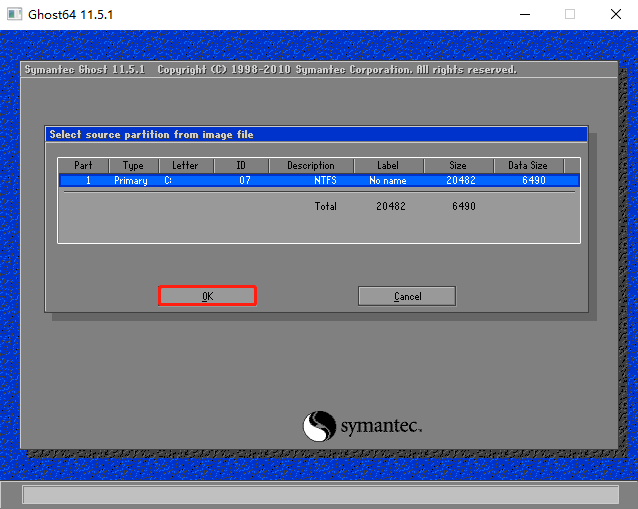
Task: Click the Size column header
Action: (x=458, y=166)
